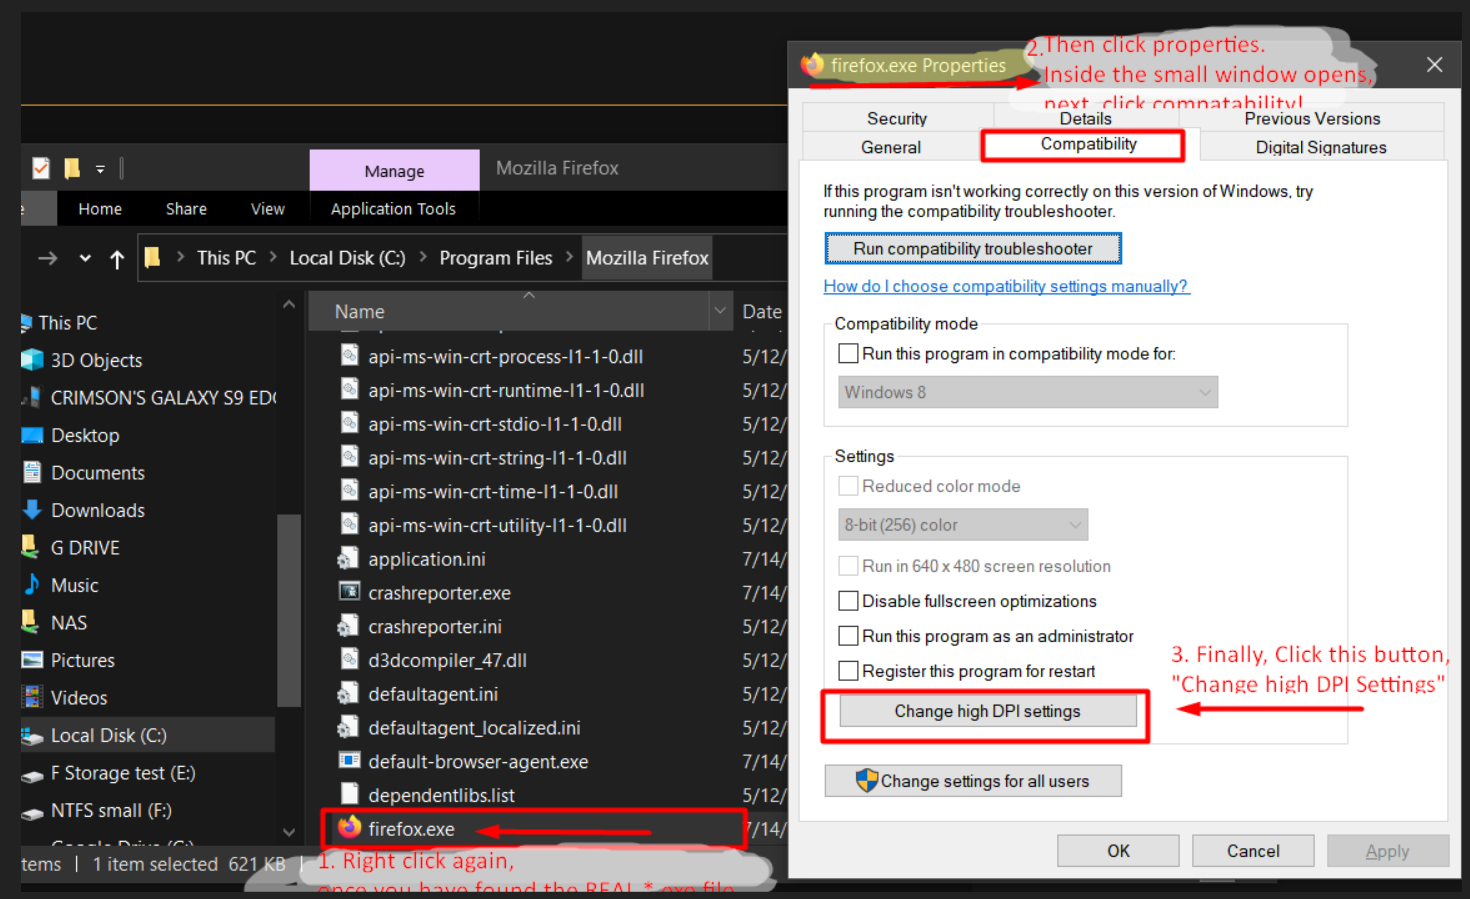This screenshot has height=899, width=1470.
Task: Select the 3D Objects folder icon
Action: coord(32,360)
